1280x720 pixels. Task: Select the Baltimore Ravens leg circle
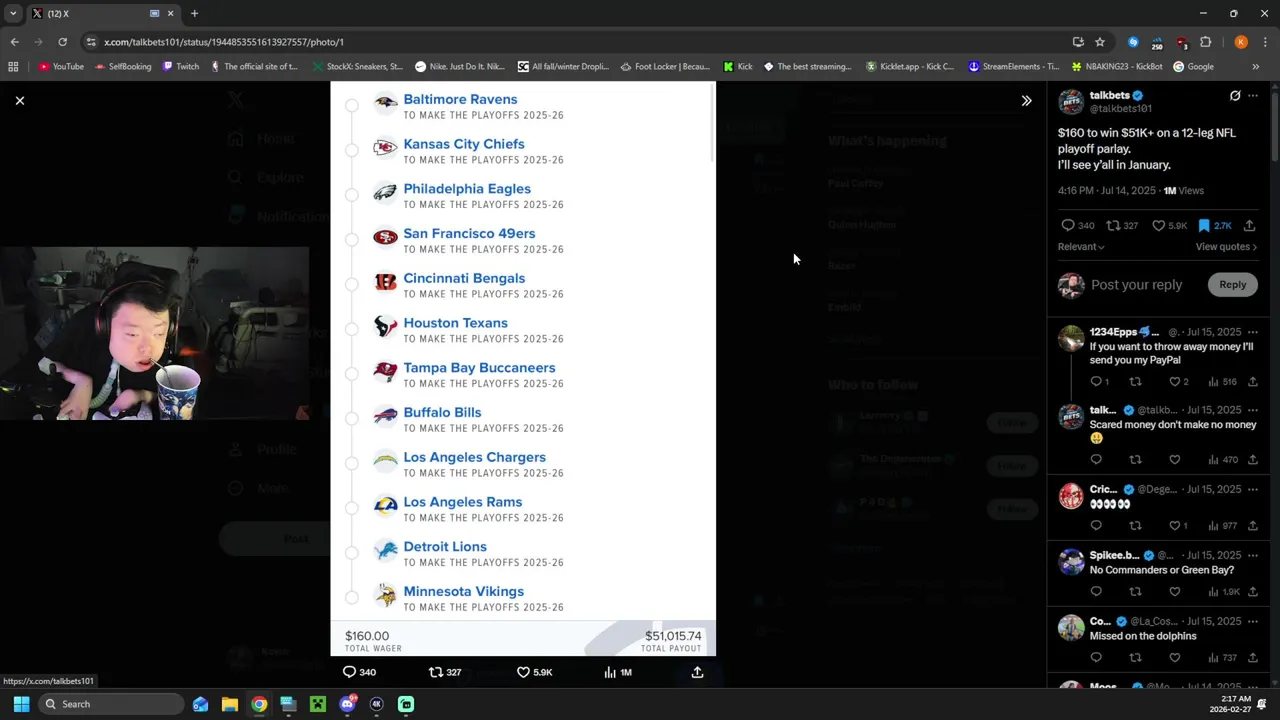351,105
